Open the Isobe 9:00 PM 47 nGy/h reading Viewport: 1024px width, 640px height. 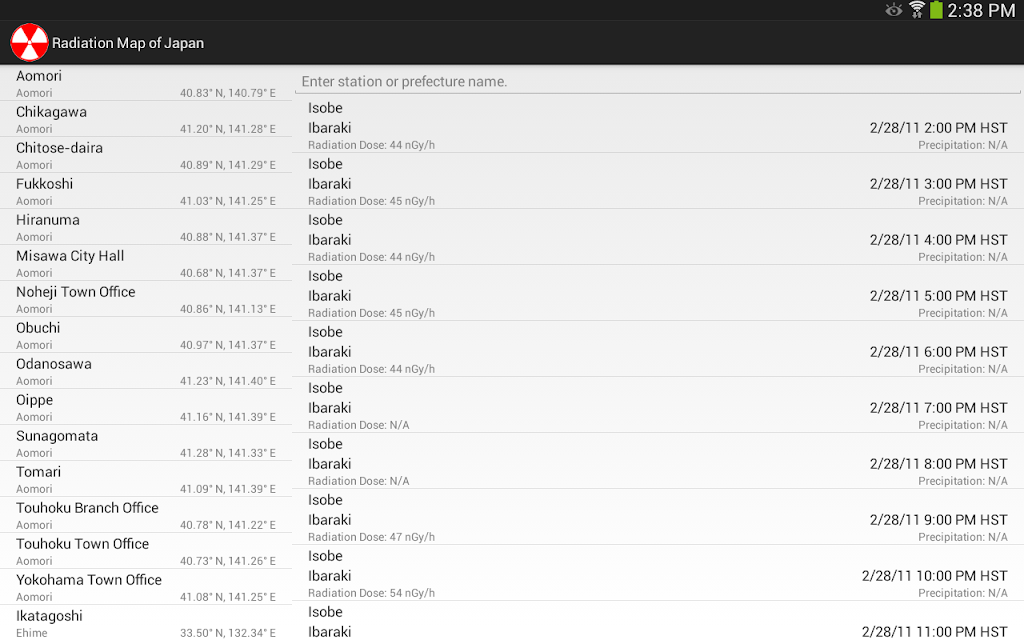click(x=658, y=517)
